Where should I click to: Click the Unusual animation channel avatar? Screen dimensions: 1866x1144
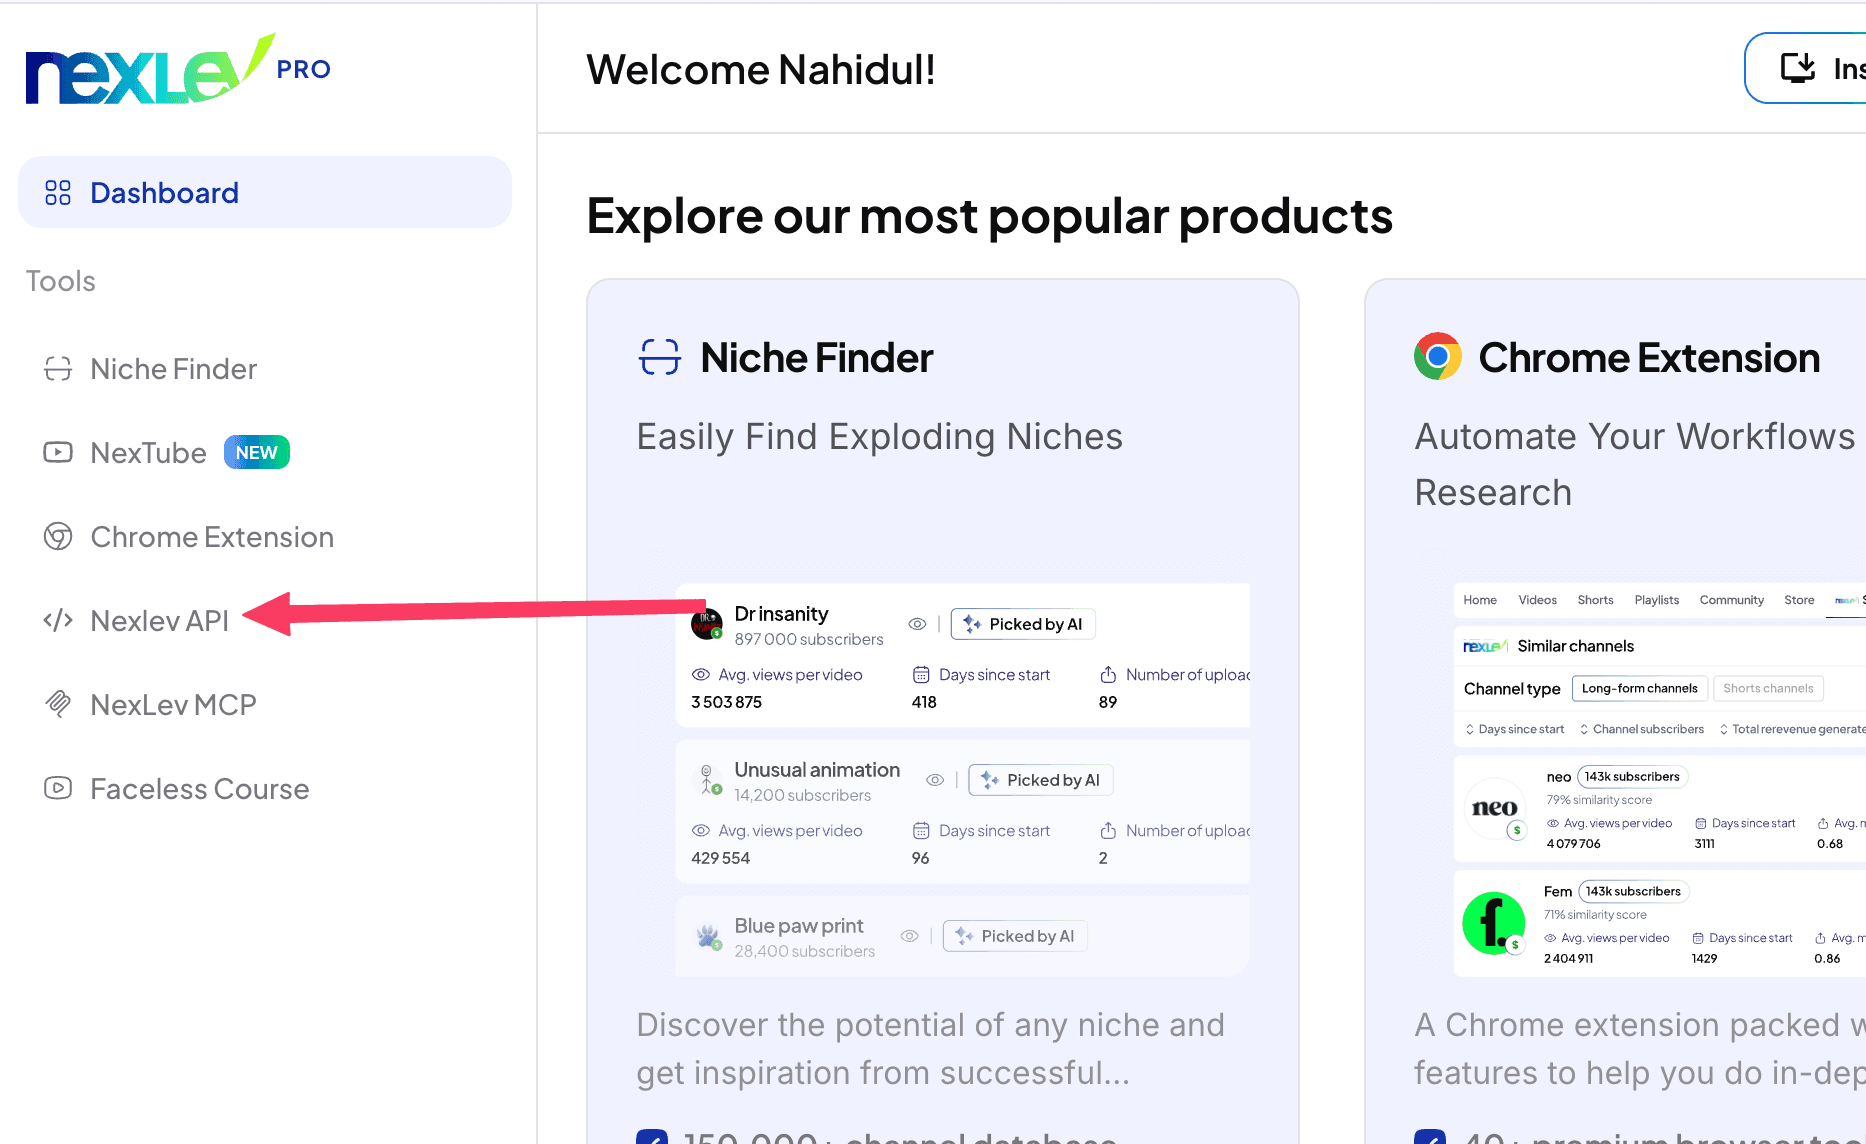click(x=708, y=780)
